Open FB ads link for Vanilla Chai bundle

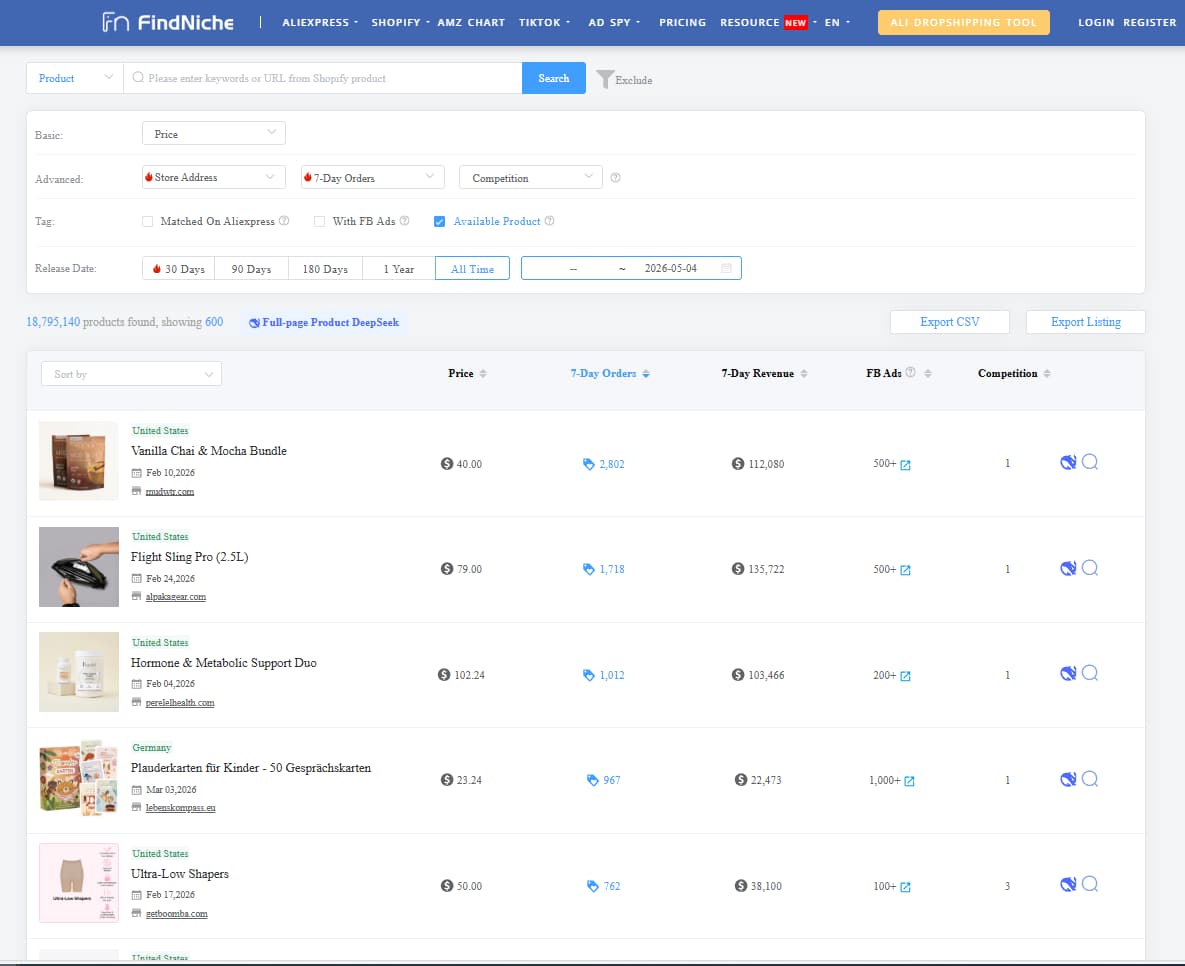pyautogui.click(x=905, y=464)
